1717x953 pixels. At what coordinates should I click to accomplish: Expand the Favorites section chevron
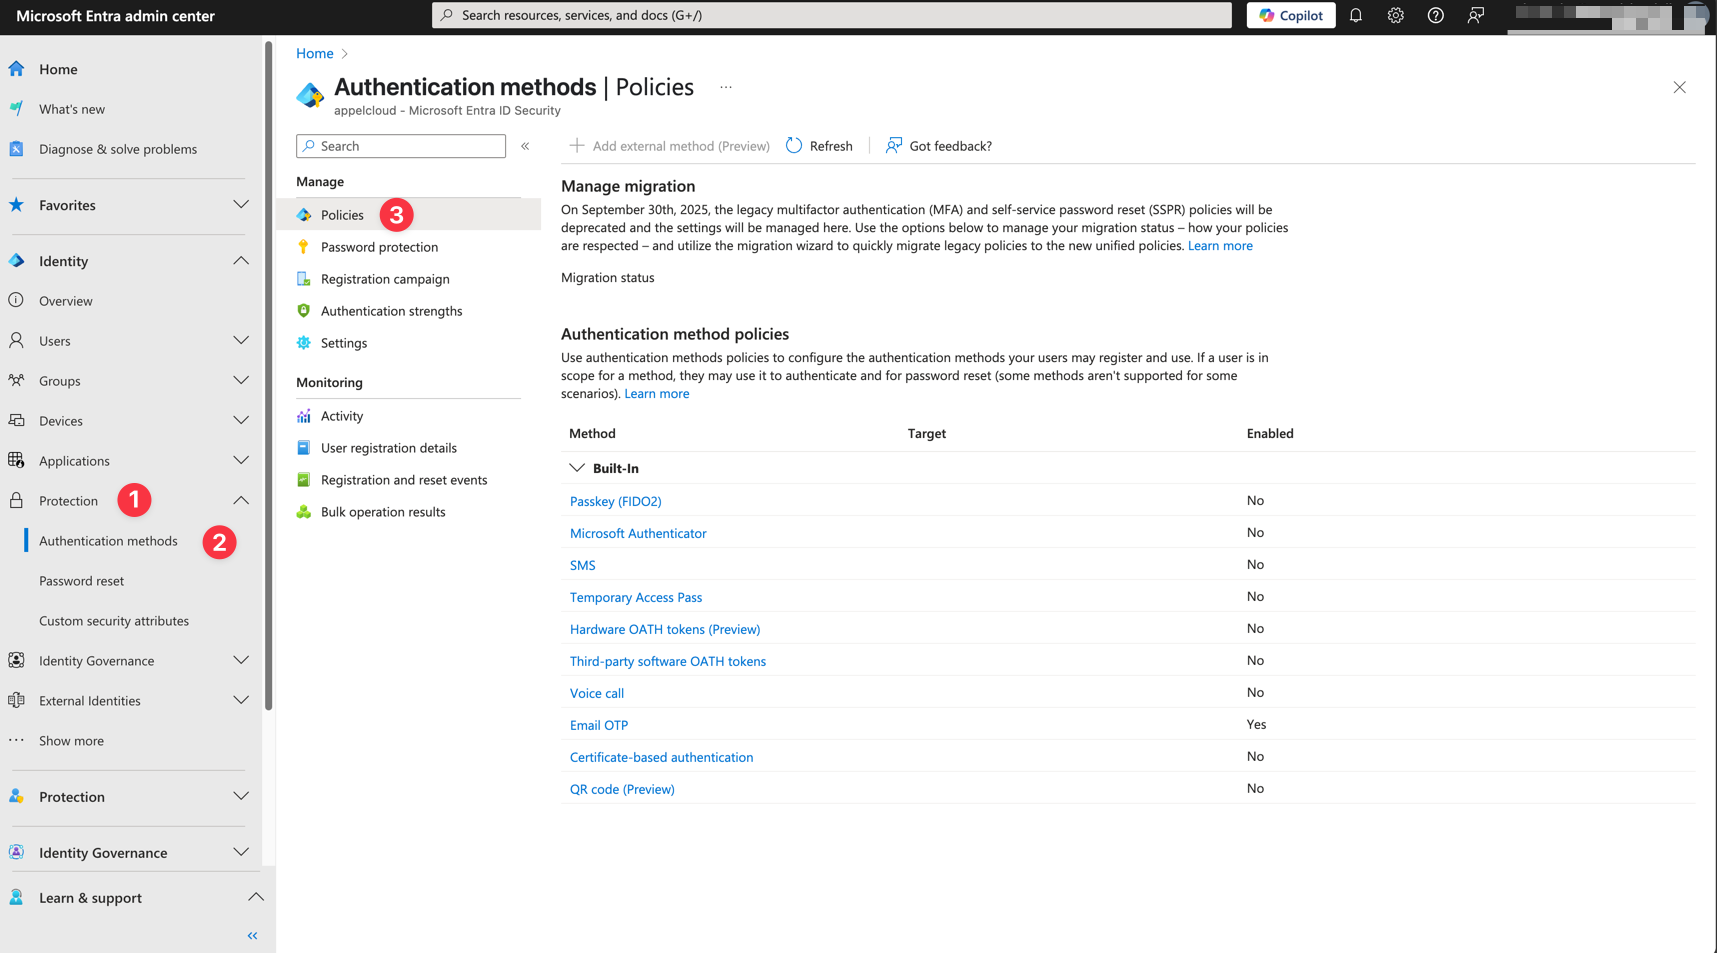(x=241, y=205)
